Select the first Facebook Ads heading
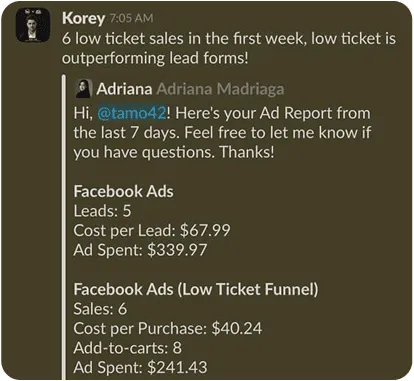Image resolution: width=414 pixels, height=381 pixels. pos(123,192)
